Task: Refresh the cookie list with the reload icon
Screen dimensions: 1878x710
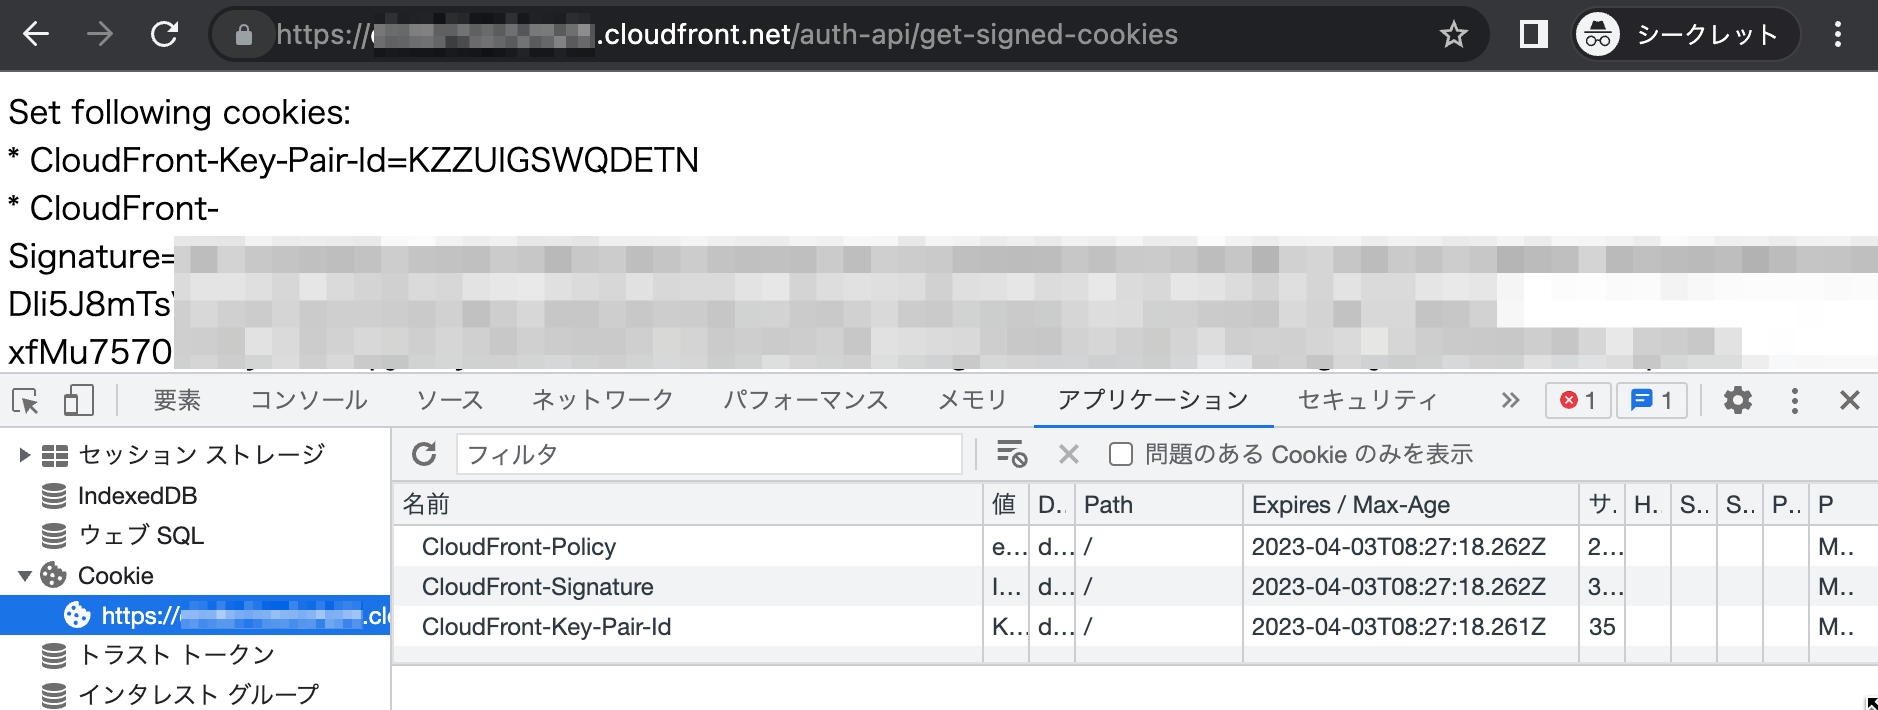Action: point(424,454)
